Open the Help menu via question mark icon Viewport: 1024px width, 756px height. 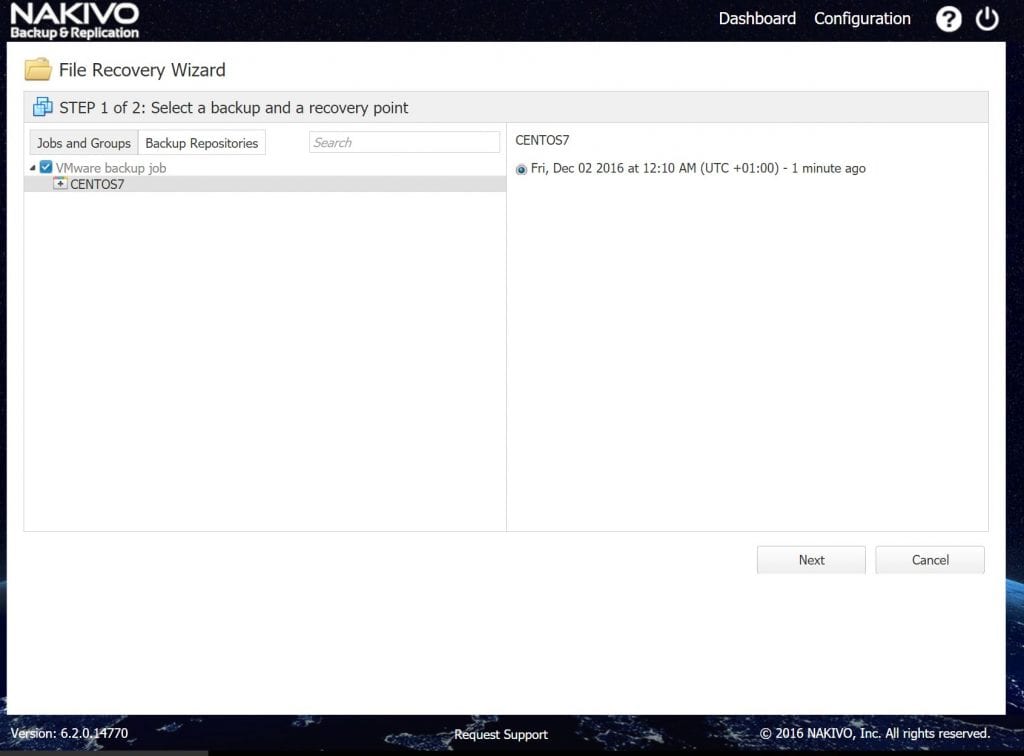pyautogui.click(x=948, y=19)
